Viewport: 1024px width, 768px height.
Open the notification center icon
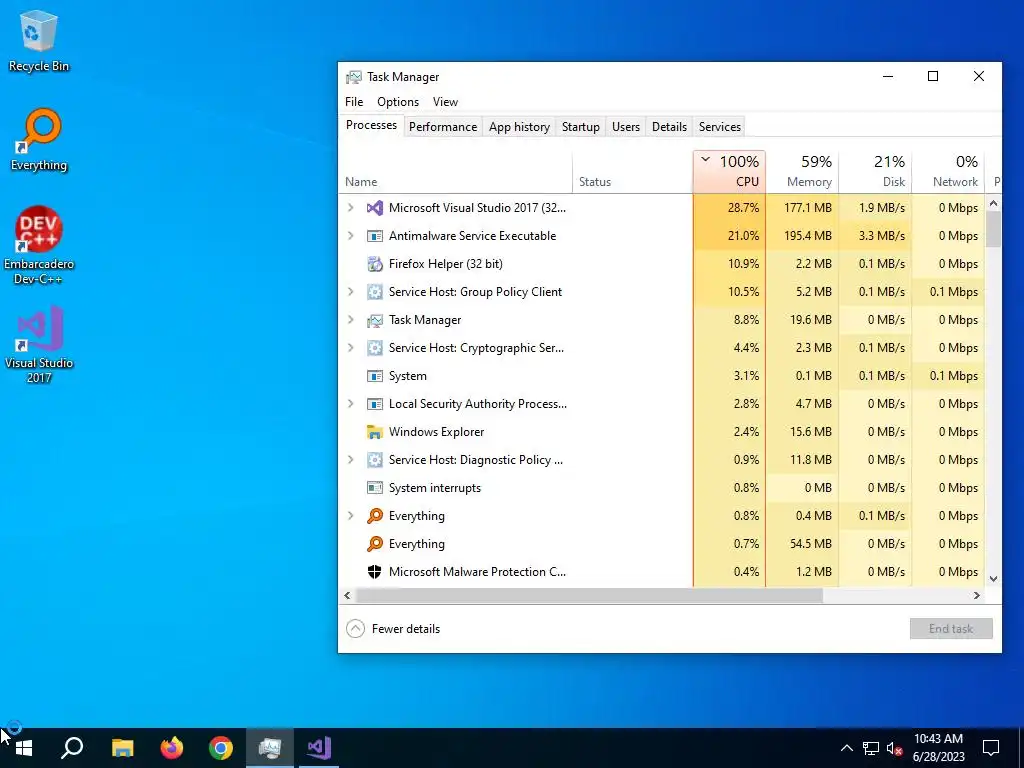coord(991,748)
